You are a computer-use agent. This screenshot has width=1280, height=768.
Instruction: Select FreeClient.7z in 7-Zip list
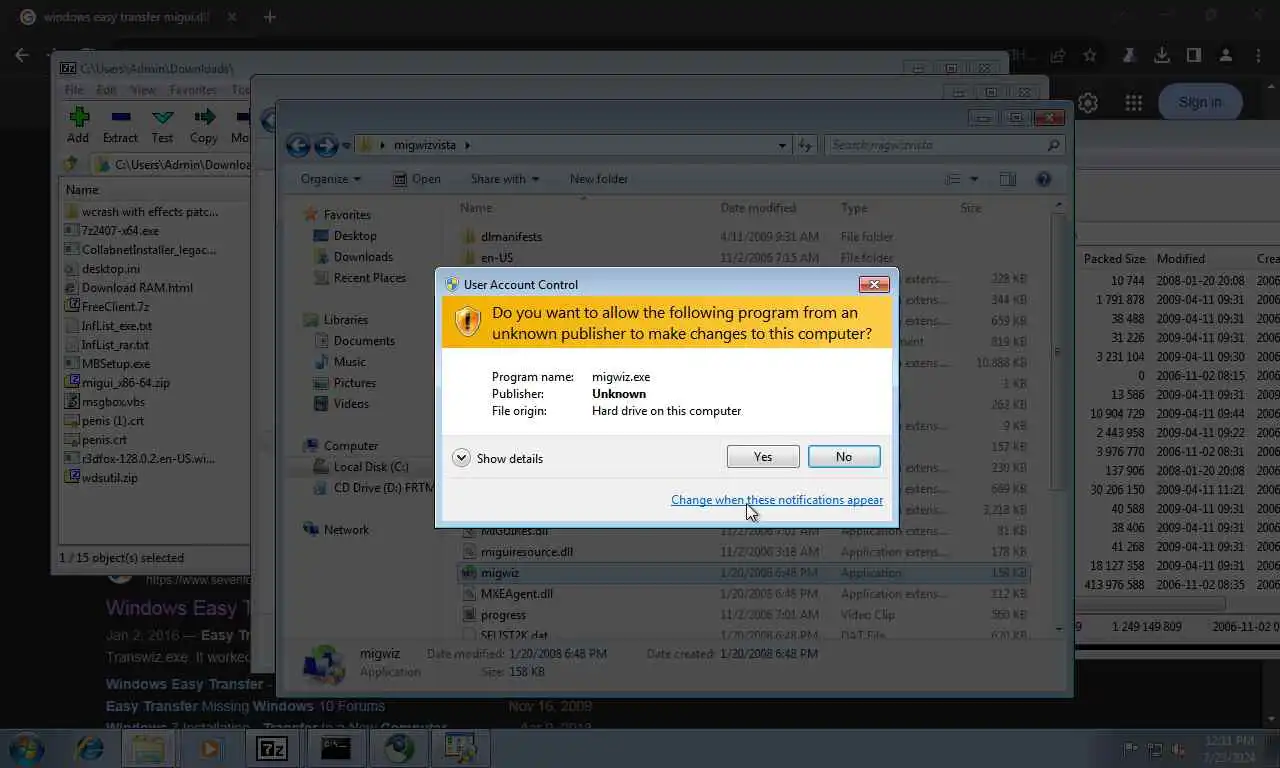115,307
